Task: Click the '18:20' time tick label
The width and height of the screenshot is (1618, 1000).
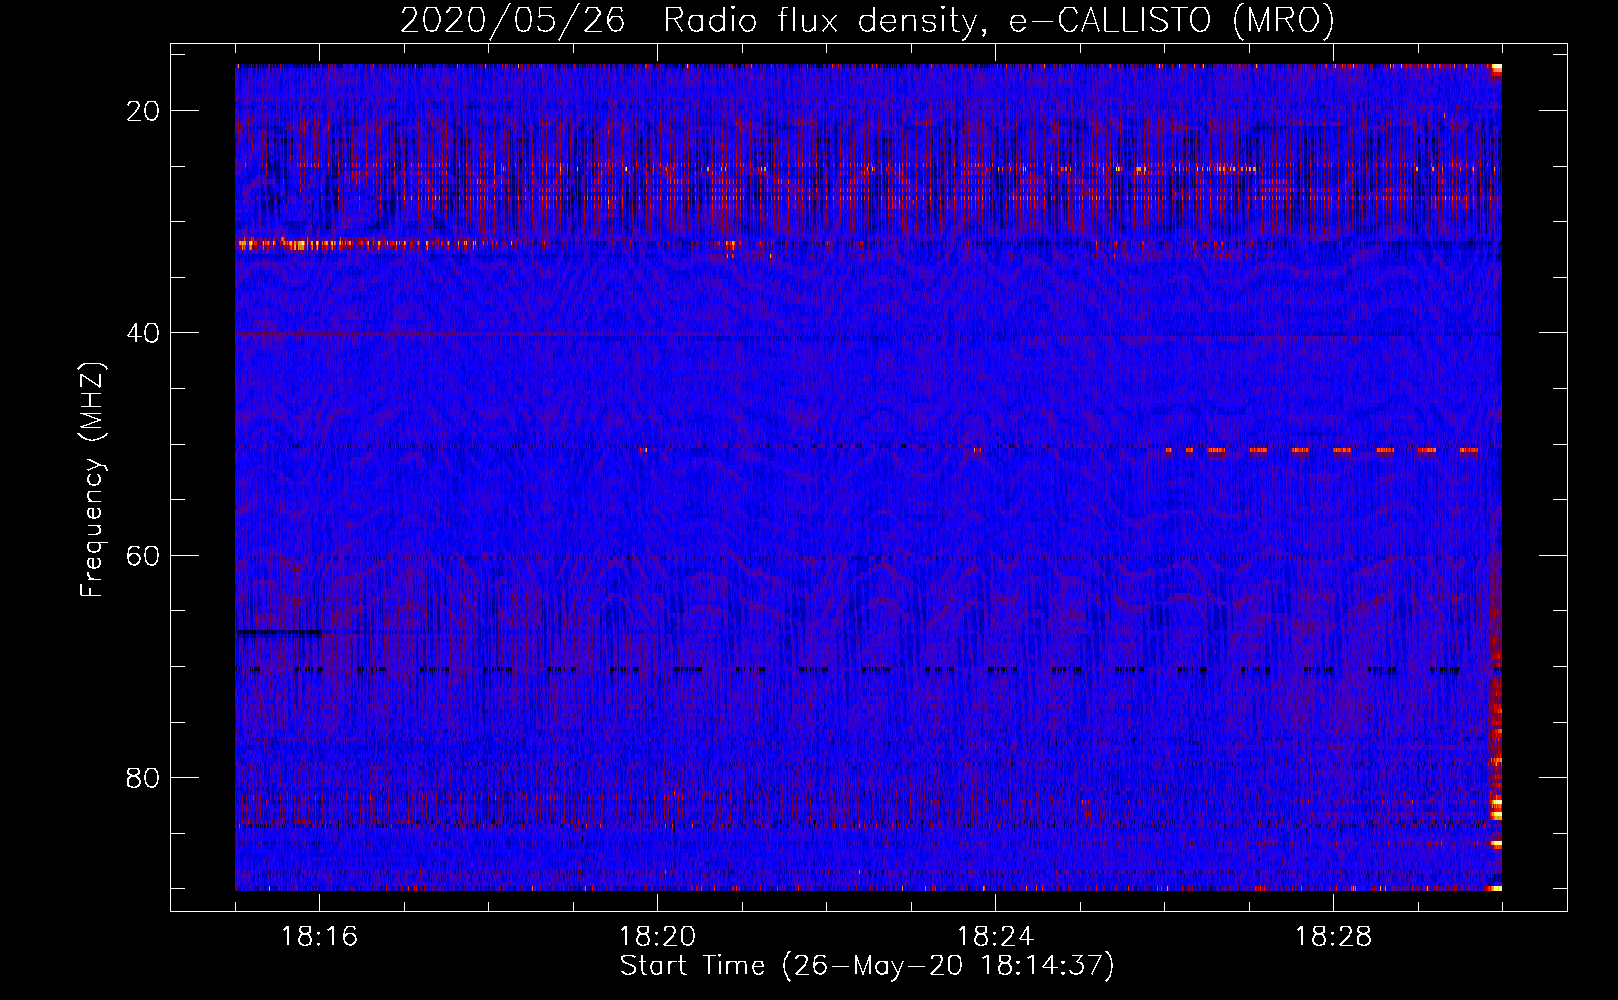Action: click(657, 937)
